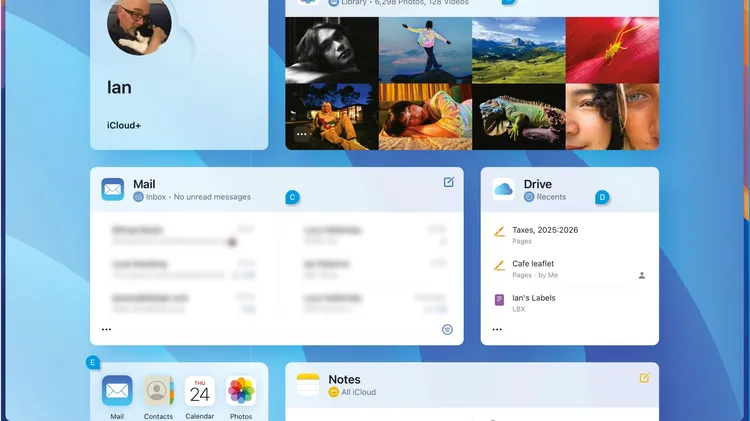The image size is (750, 421).
Task: Click Inbox No unread messages text
Action: pos(198,197)
